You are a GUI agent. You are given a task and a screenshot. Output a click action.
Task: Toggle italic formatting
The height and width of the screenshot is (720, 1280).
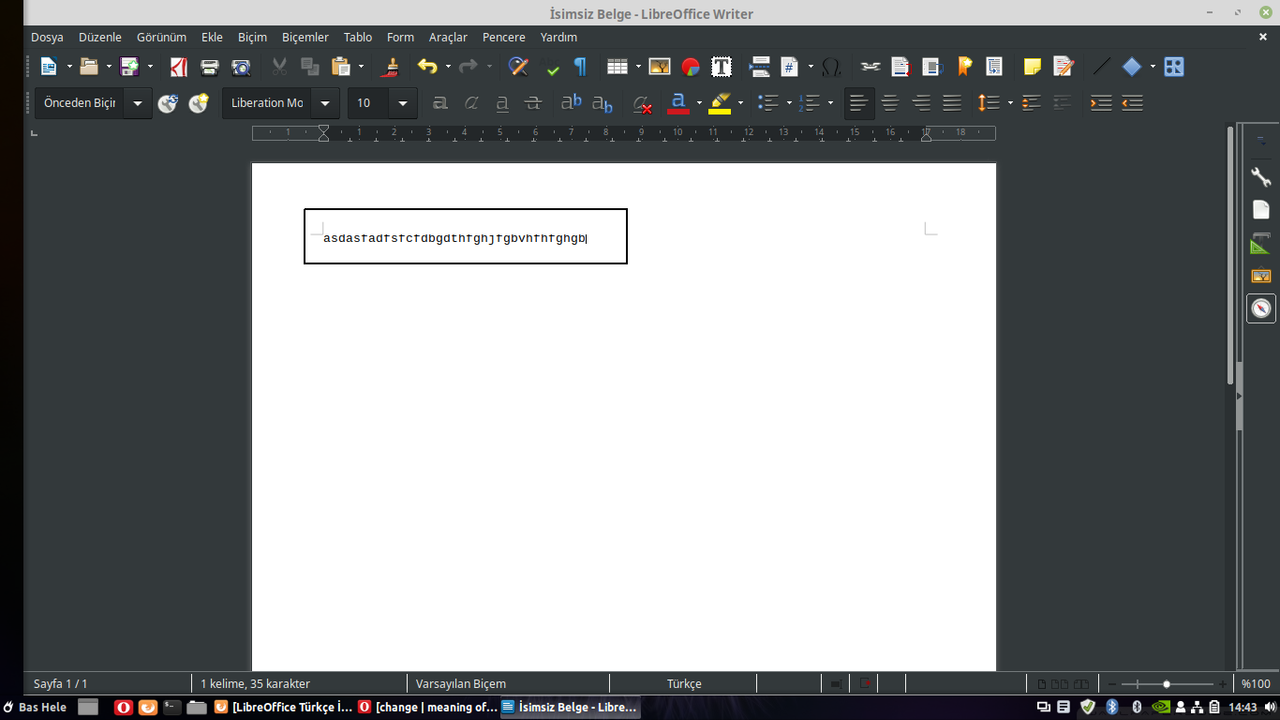click(471, 103)
